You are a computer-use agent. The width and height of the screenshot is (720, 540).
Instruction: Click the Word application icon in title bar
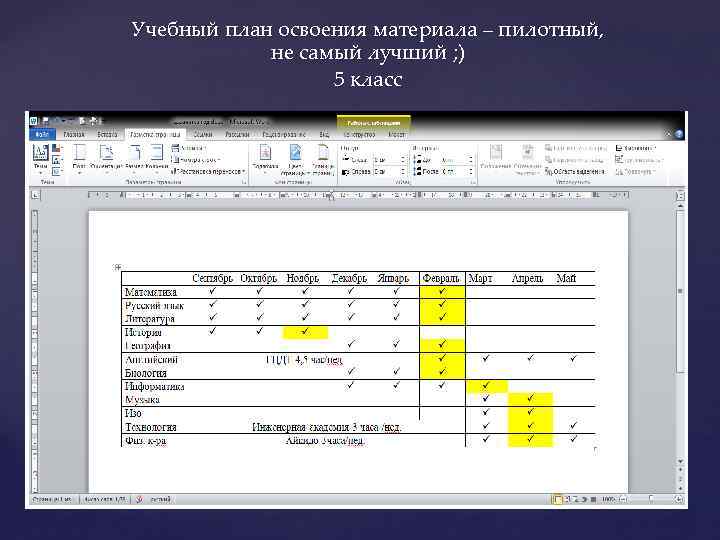[34, 121]
